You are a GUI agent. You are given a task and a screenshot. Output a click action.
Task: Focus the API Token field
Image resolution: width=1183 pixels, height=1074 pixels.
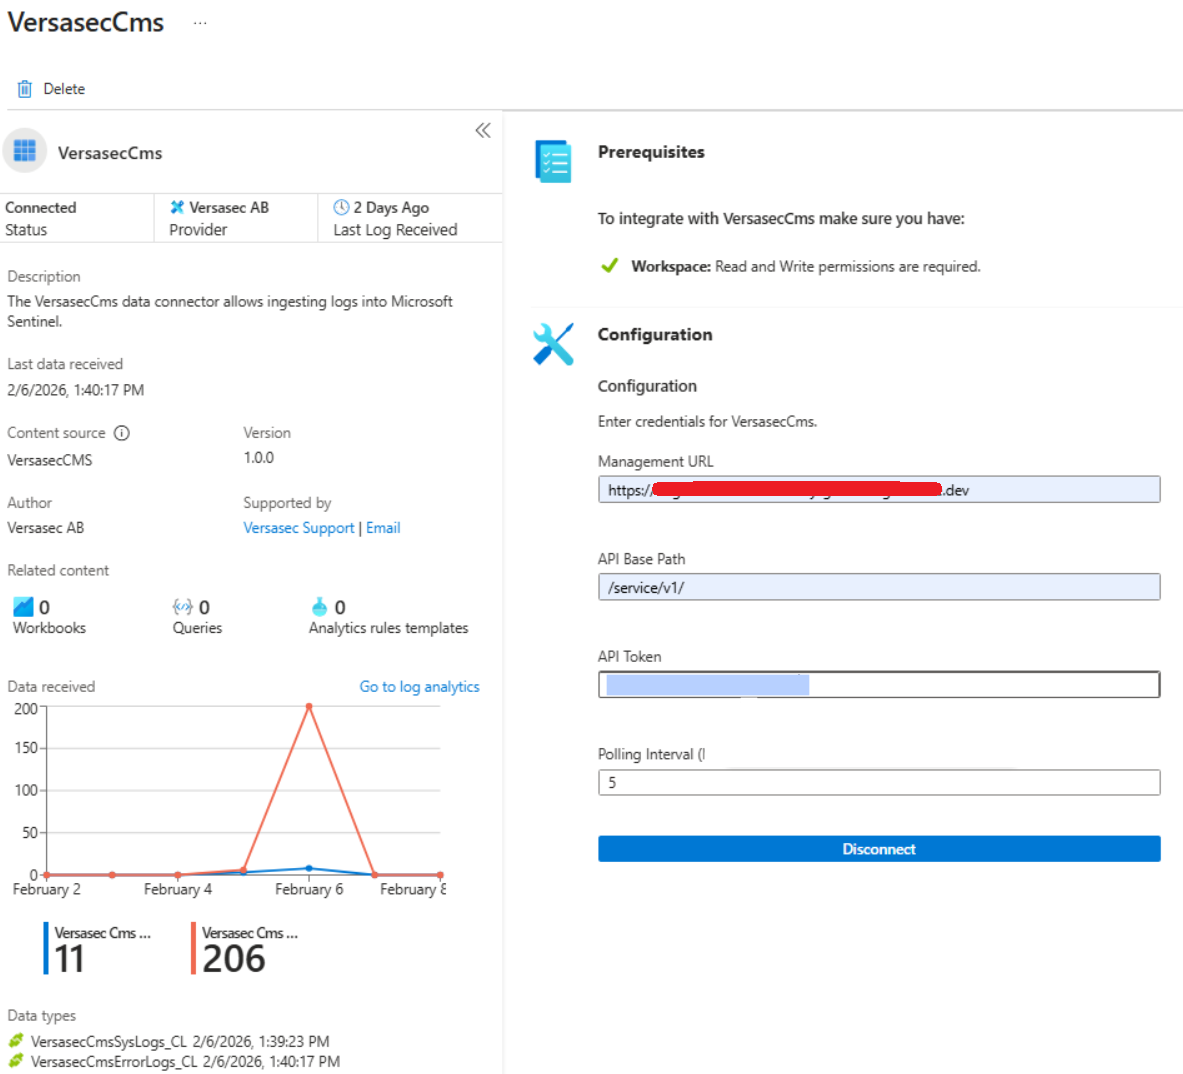point(879,684)
